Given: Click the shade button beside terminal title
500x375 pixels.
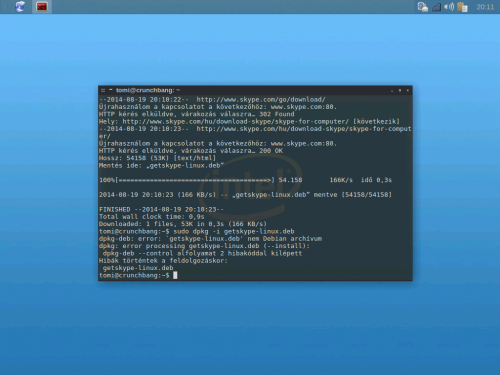Looking at the screenshot, I should click(111, 90).
